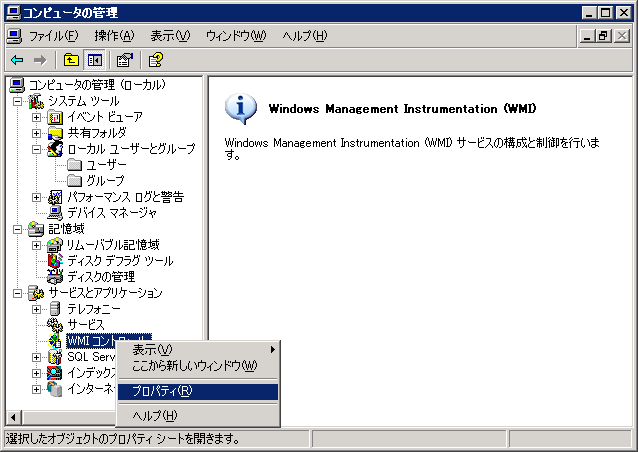Expand the インデックス node
Screen dimensions: 638x452
click(x=36, y=373)
